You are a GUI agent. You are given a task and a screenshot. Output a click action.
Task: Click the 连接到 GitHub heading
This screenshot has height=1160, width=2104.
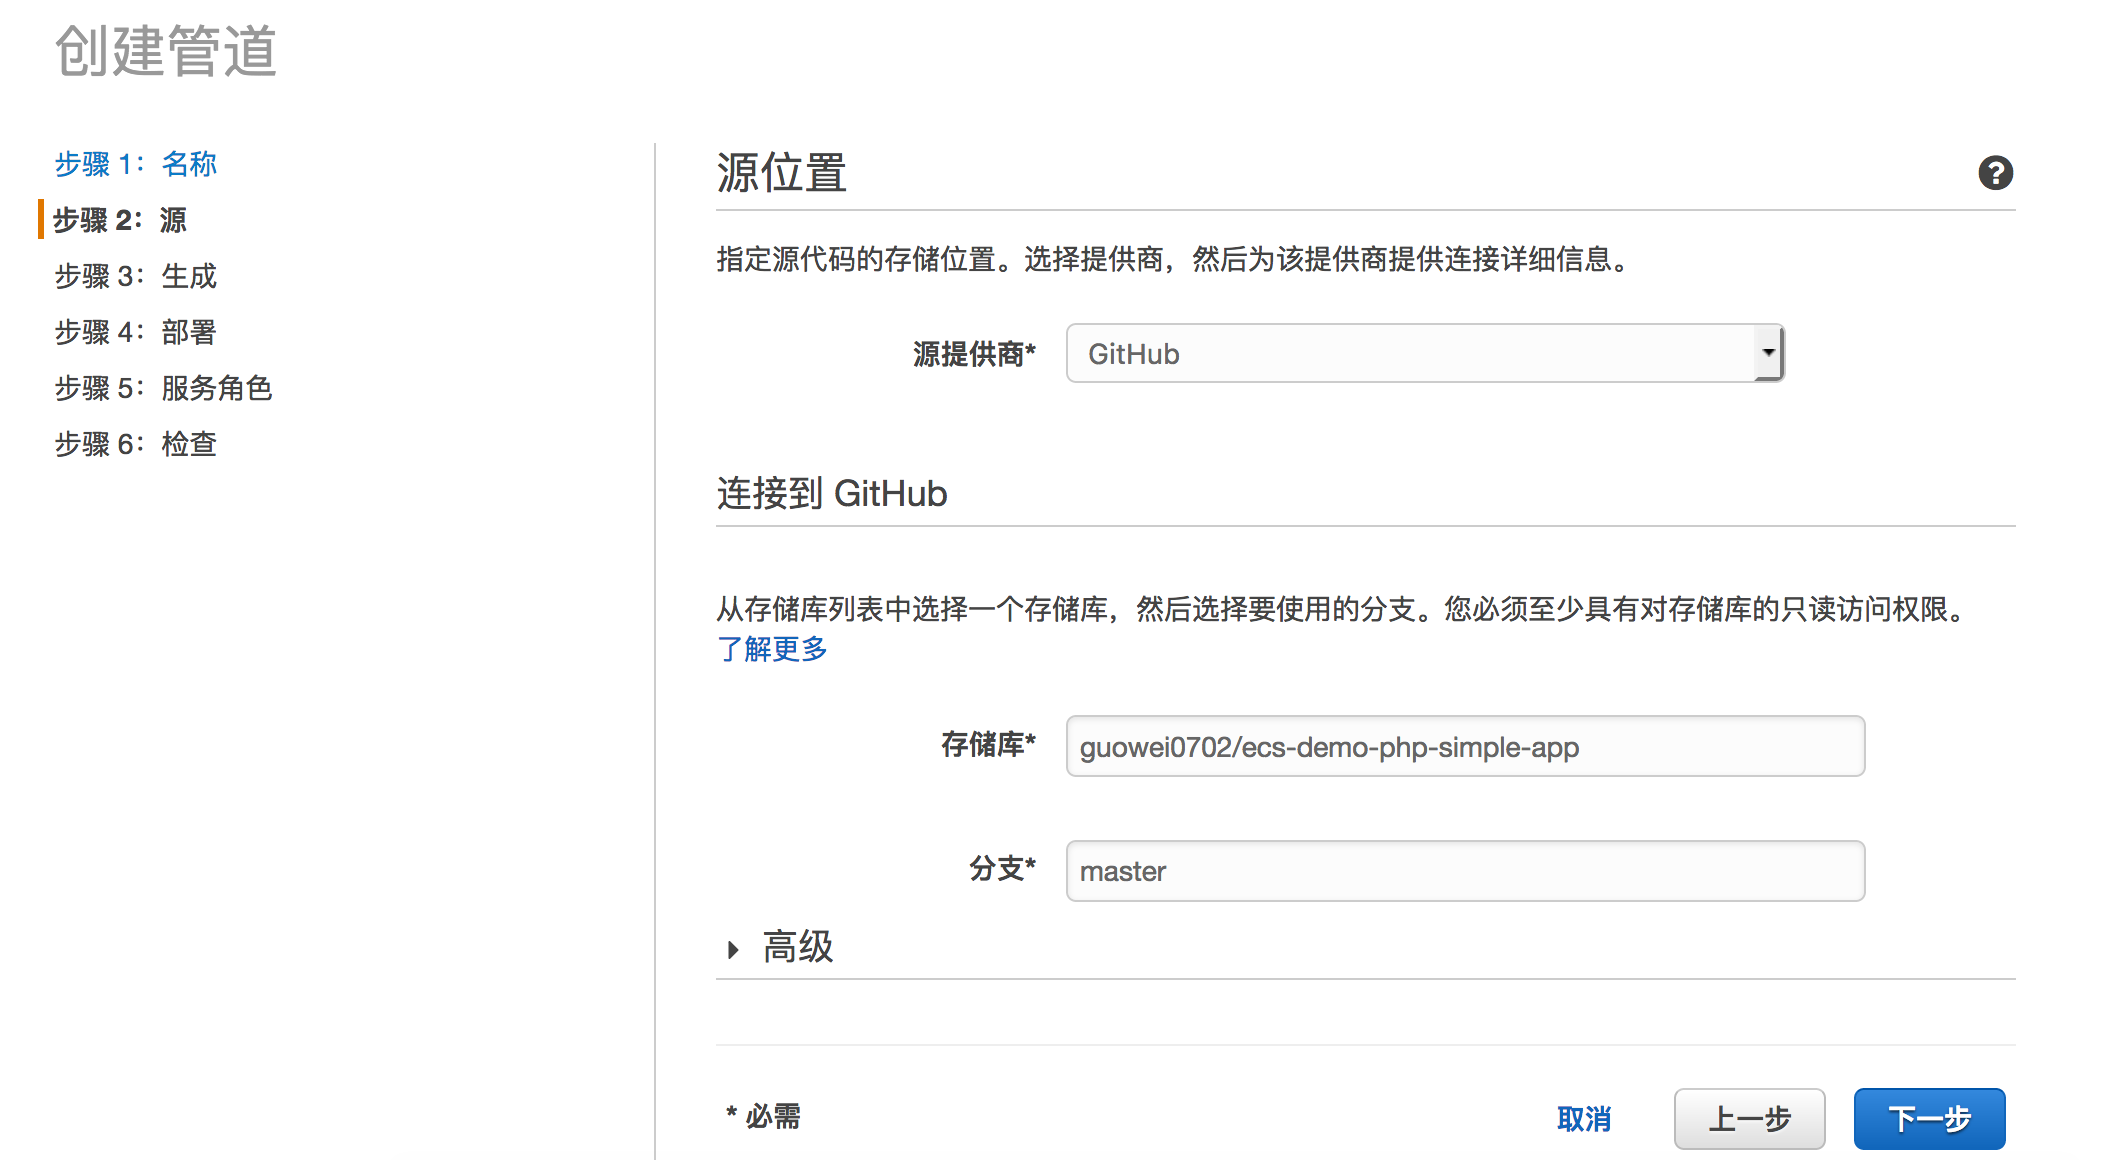(x=832, y=494)
